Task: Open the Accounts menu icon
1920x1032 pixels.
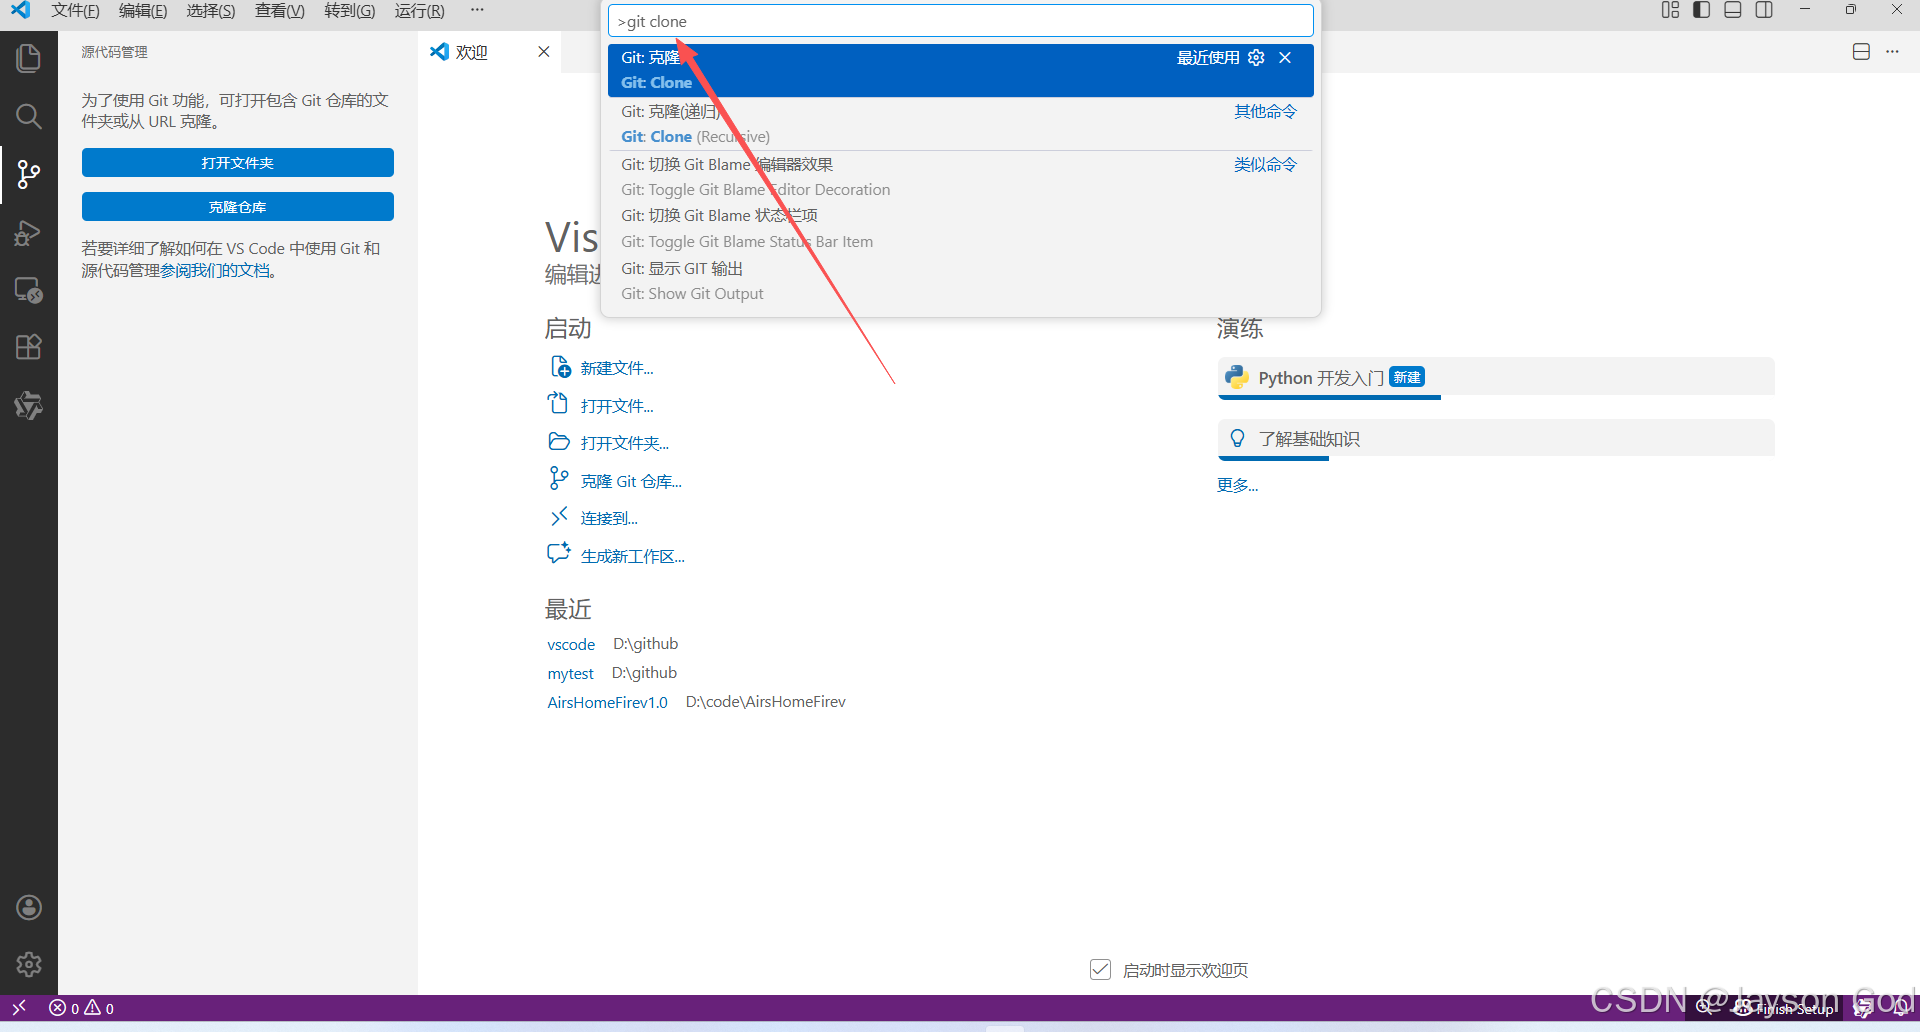Action: [x=29, y=907]
